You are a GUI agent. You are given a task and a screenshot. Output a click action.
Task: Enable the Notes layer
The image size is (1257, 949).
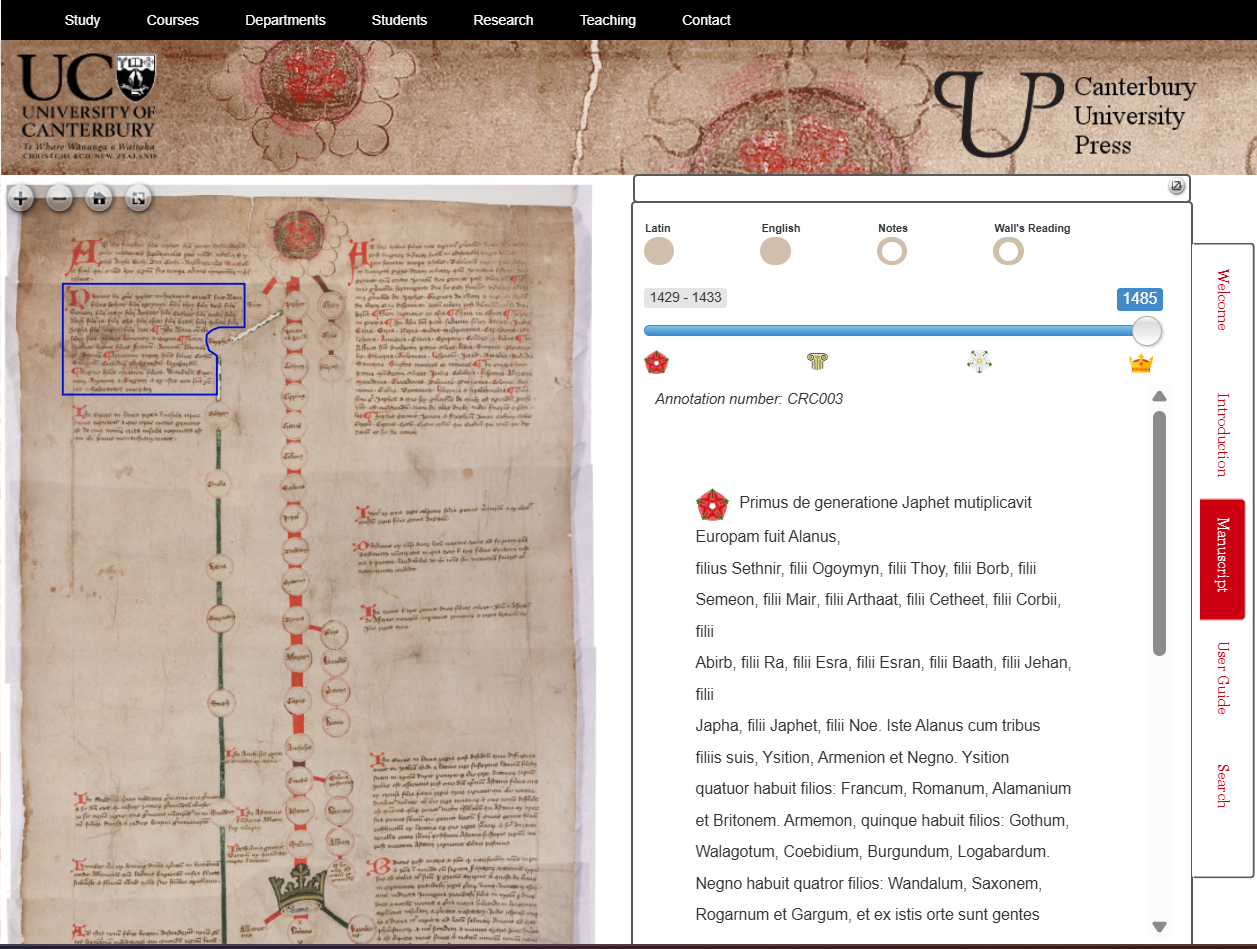pos(892,252)
